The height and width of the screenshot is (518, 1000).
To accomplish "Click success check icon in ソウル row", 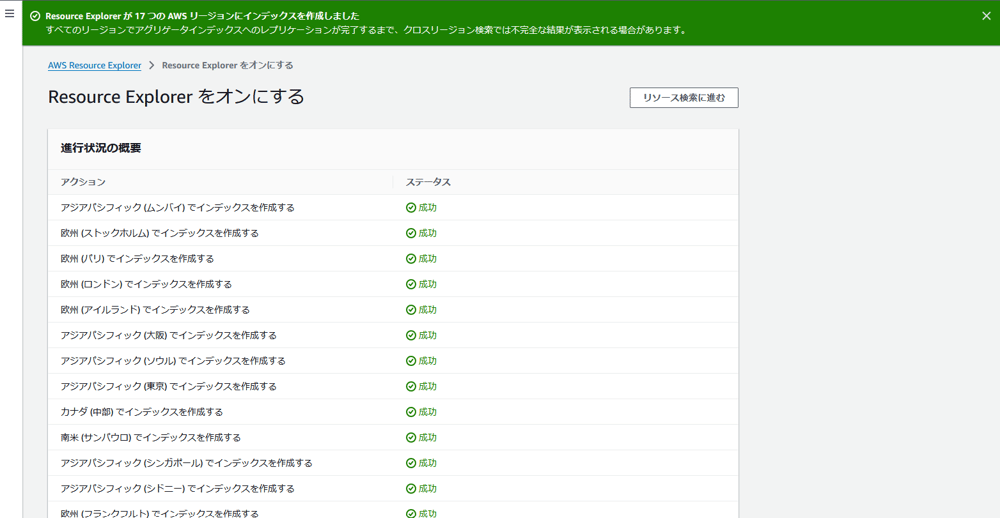I will pyautogui.click(x=411, y=360).
